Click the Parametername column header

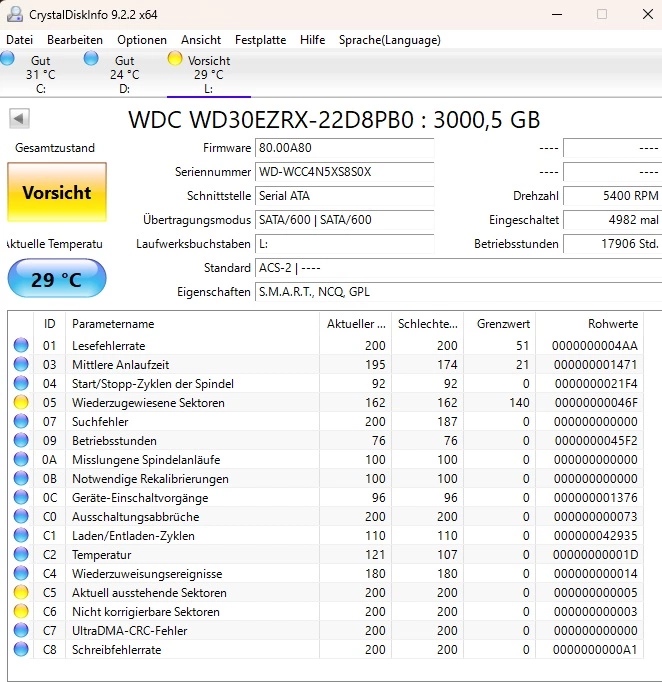coord(192,324)
